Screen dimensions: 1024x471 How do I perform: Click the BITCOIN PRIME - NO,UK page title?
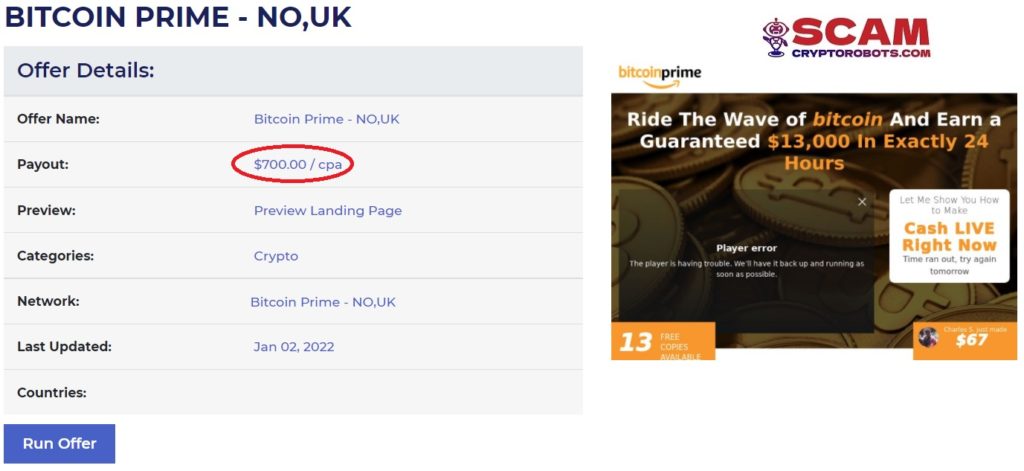[x=178, y=18]
